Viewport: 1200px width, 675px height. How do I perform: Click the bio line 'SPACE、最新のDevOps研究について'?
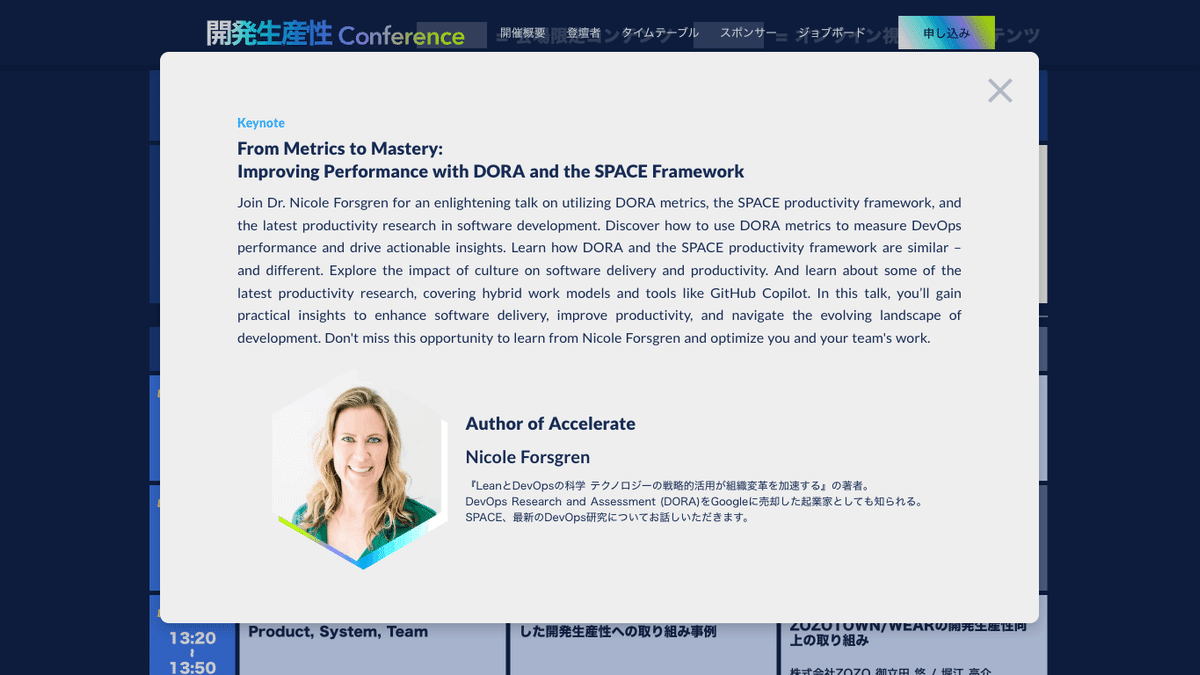[607, 517]
